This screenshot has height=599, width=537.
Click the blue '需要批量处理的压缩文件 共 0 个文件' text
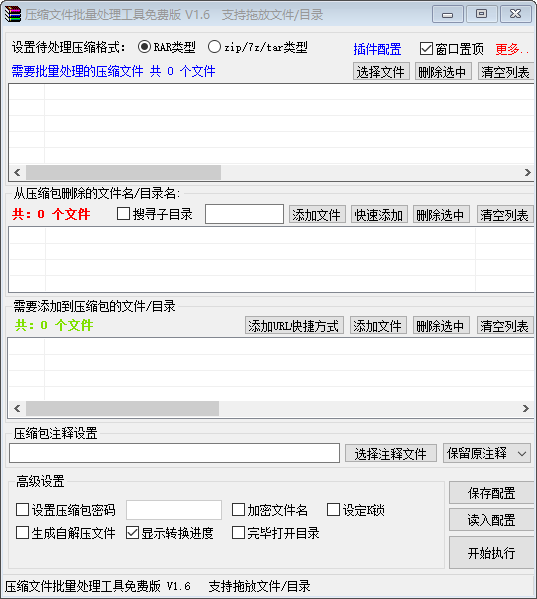tap(113, 71)
